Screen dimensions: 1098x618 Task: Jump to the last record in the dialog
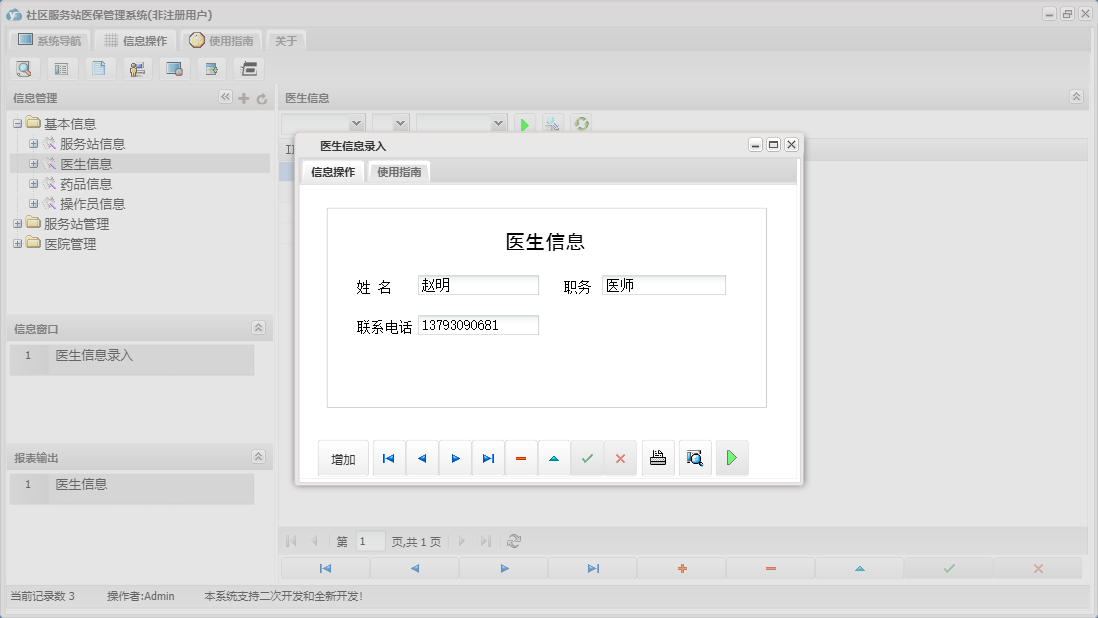pos(488,457)
